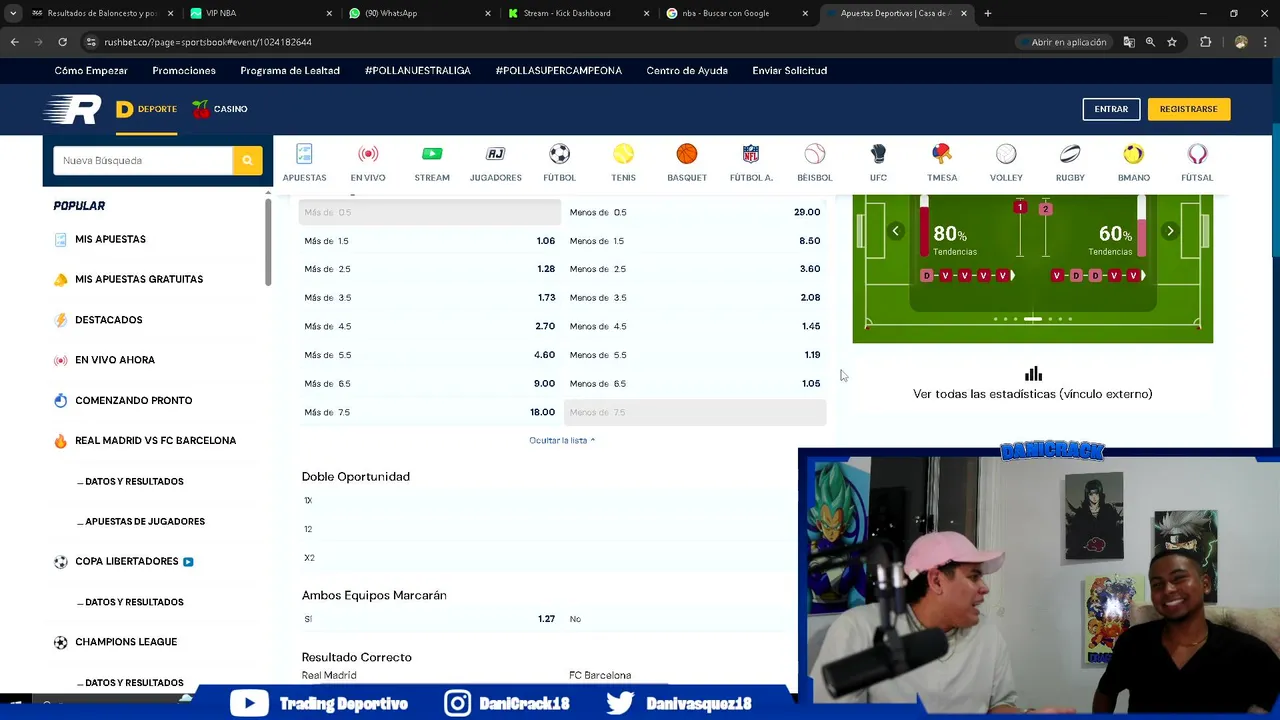This screenshot has height=720, width=1280.
Task: Click the Casino cherry icon
Action: pyautogui.click(x=201, y=109)
